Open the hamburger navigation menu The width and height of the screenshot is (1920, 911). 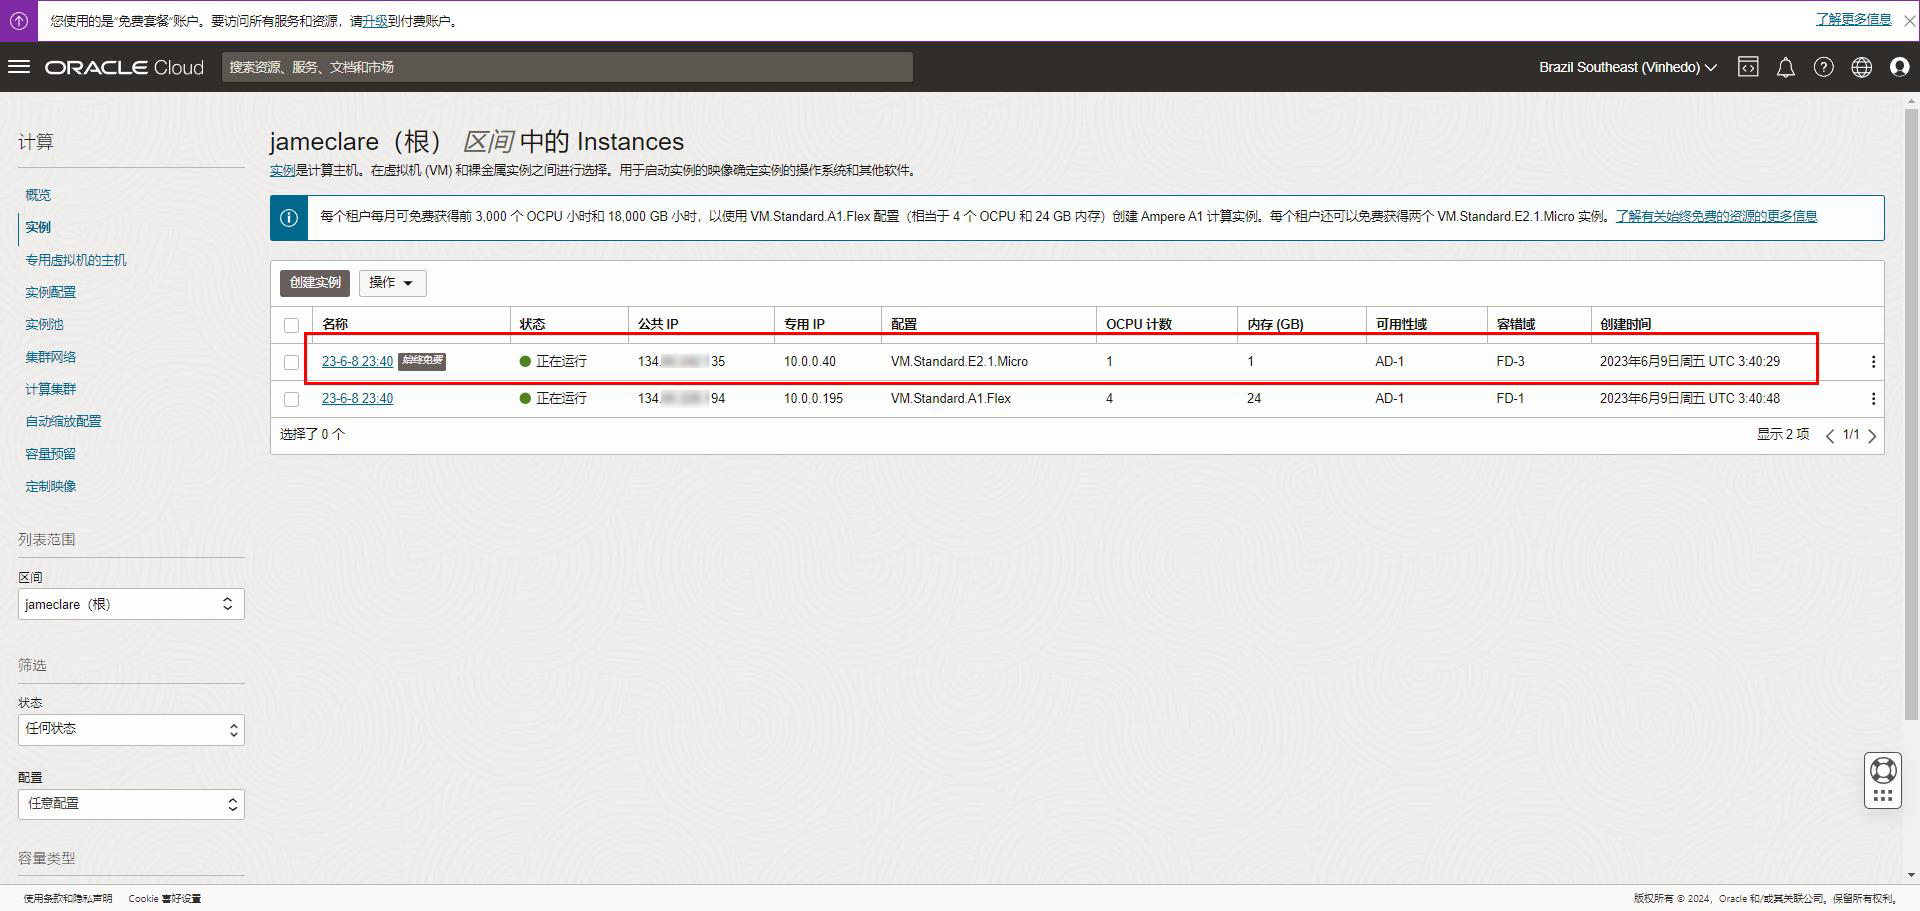(x=19, y=67)
